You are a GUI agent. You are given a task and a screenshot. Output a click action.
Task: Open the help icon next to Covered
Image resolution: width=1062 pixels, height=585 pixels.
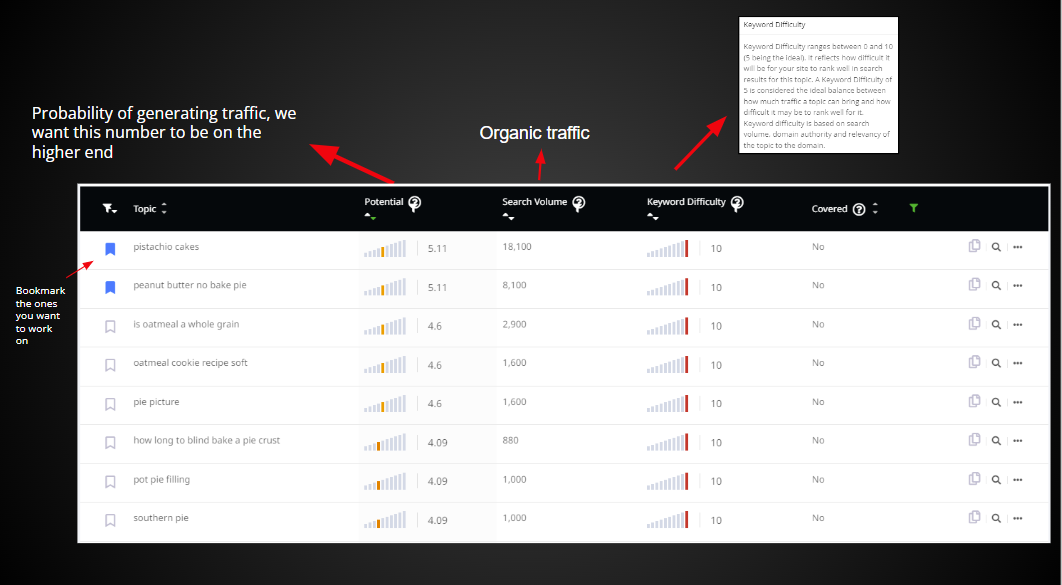click(x=859, y=209)
